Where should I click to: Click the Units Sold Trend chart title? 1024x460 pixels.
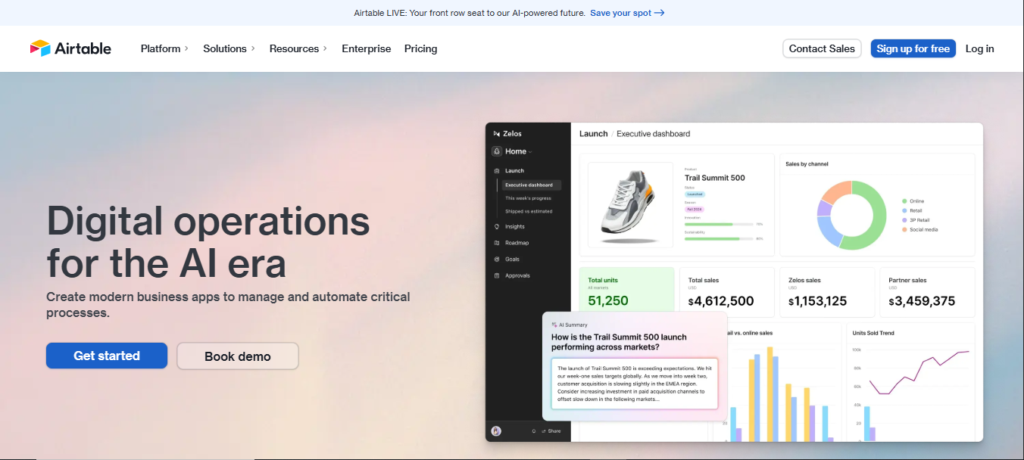[873, 333]
